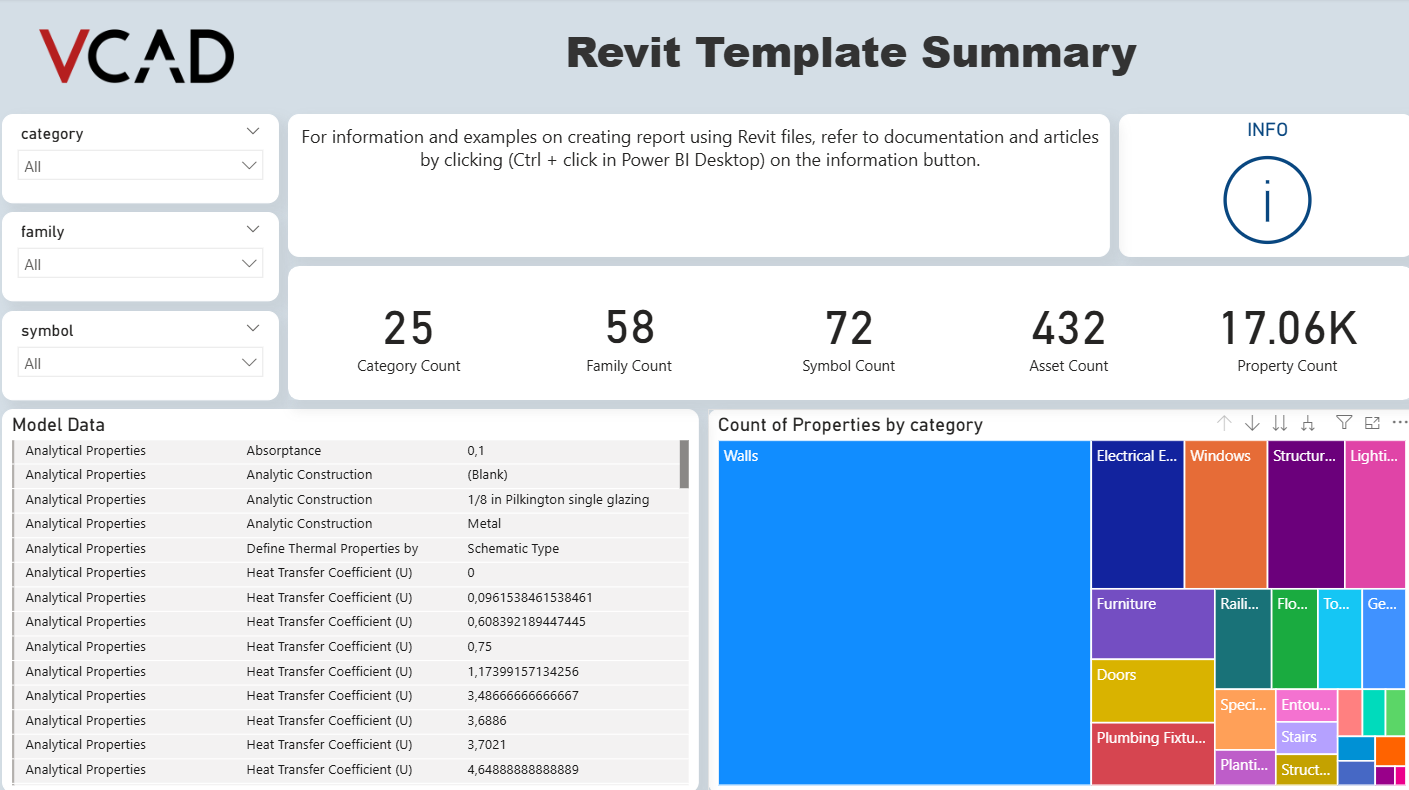Open the symbol slicer dropdown showing All
Image resolution: width=1409 pixels, height=790 pixels.
[x=140, y=363]
